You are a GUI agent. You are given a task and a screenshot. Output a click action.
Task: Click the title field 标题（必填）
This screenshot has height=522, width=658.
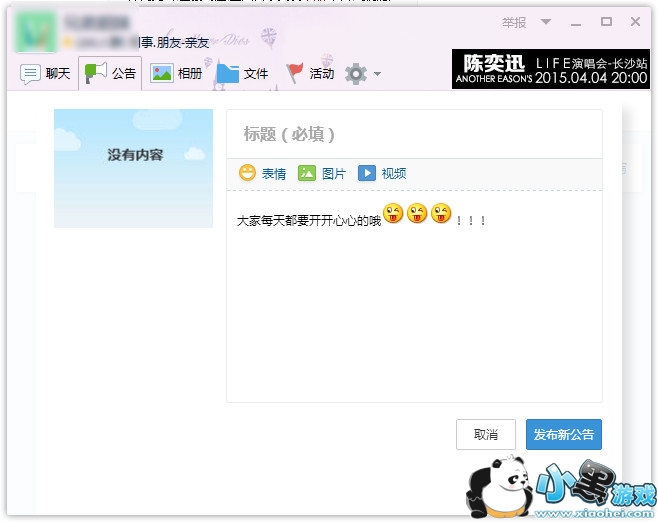[414, 134]
